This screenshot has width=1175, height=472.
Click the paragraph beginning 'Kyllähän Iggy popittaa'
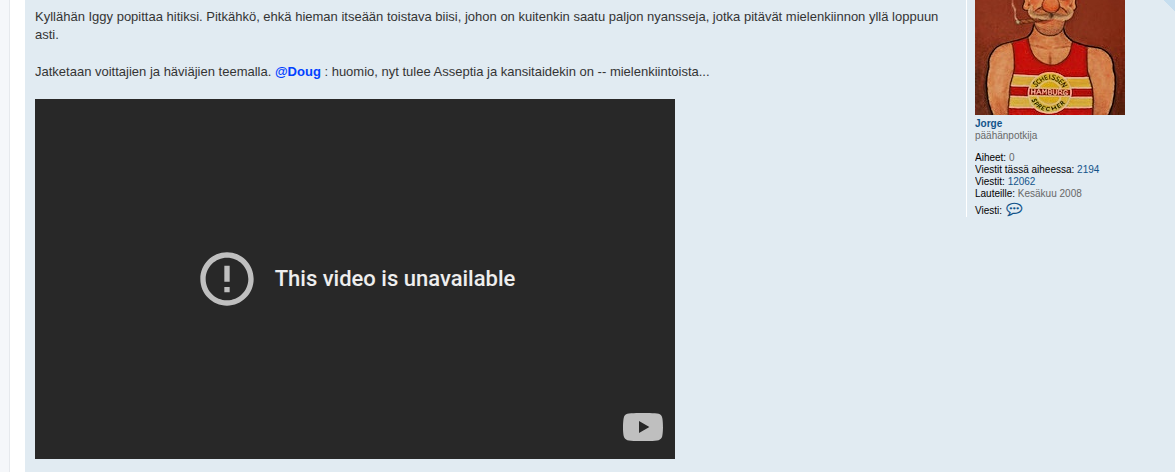coord(486,25)
